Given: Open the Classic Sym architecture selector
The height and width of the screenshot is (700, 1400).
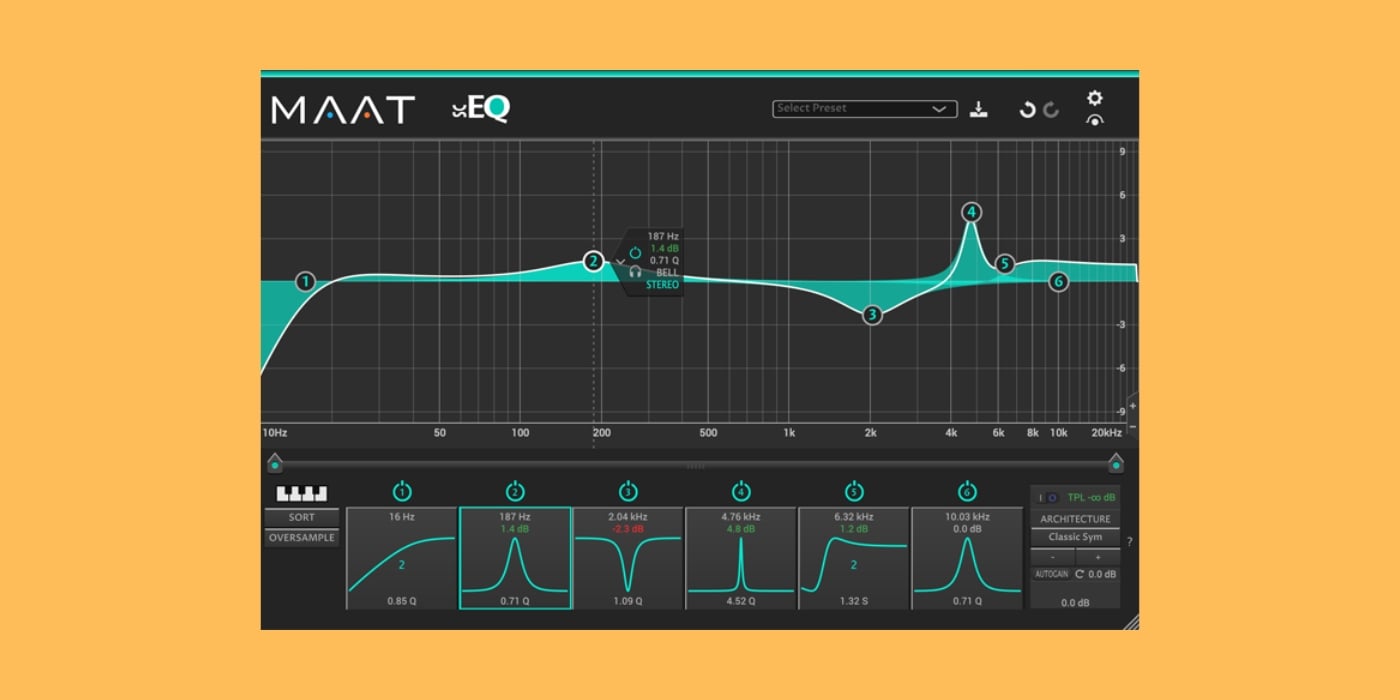Looking at the screenshot, I should click(x=1075, y=537).
